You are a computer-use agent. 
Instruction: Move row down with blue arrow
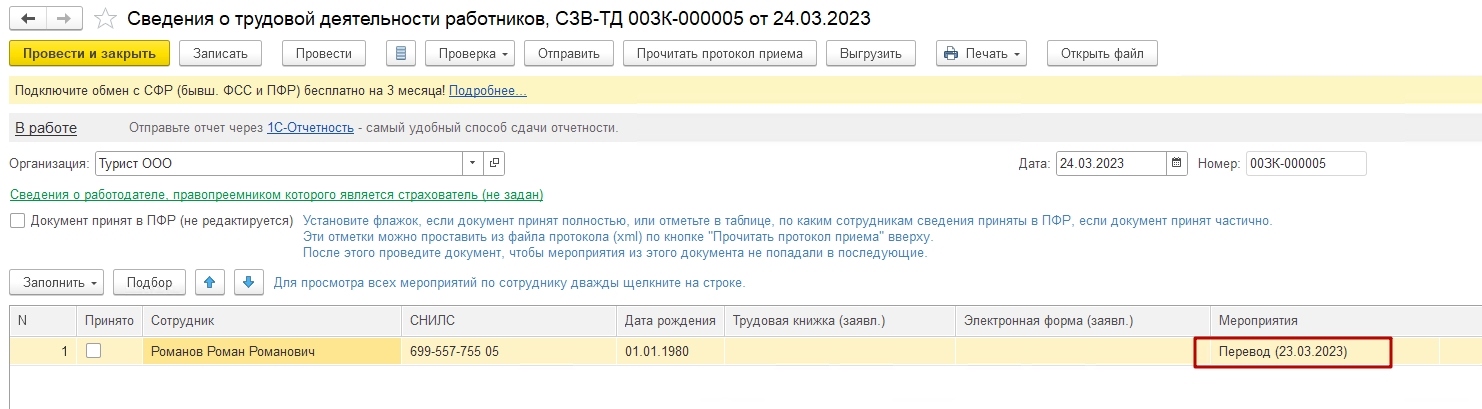(249, 282)
